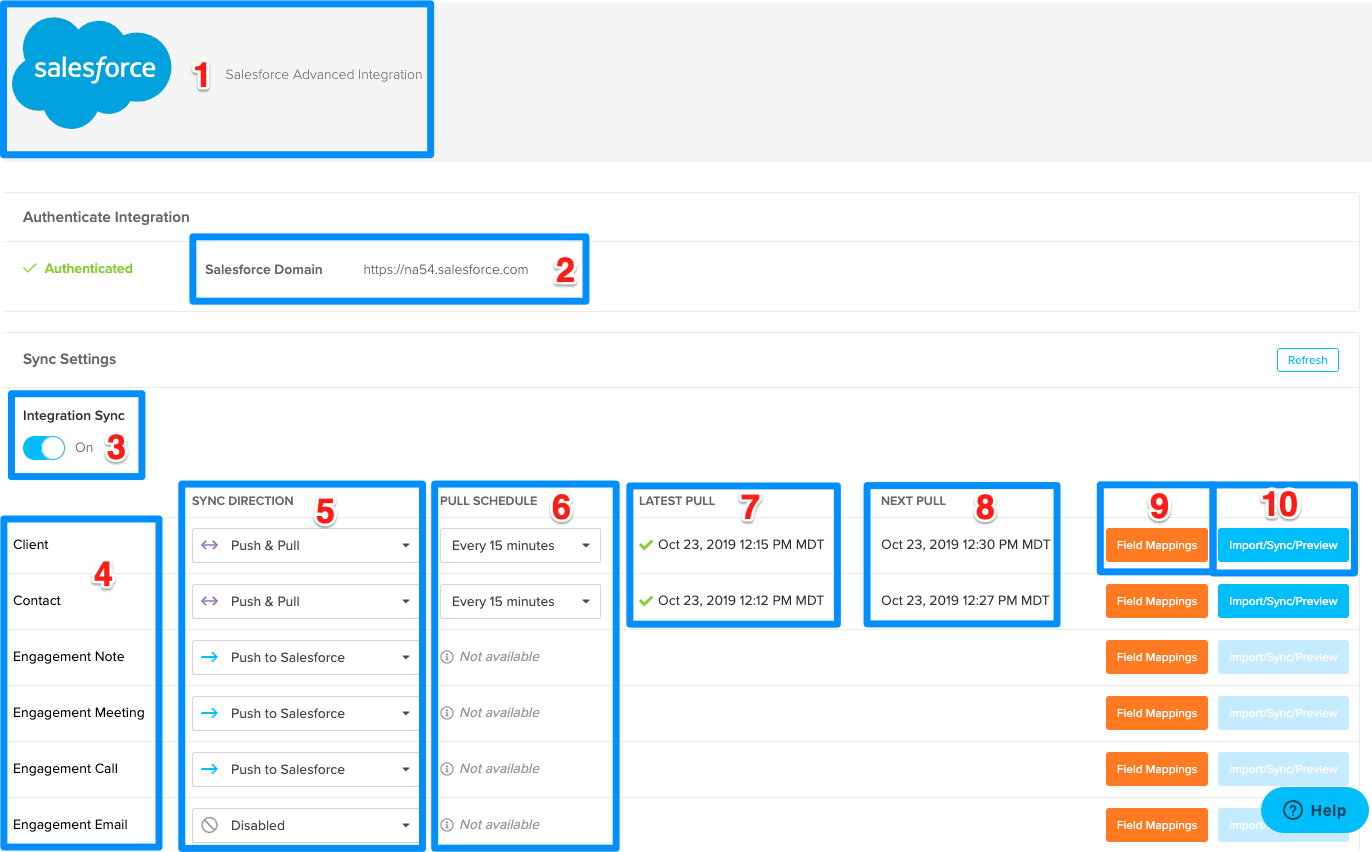Screen dimensions: 1372x852
Task: Click the blue arrow icon in Engagement Note row
Action: click(x=210, y=657)
